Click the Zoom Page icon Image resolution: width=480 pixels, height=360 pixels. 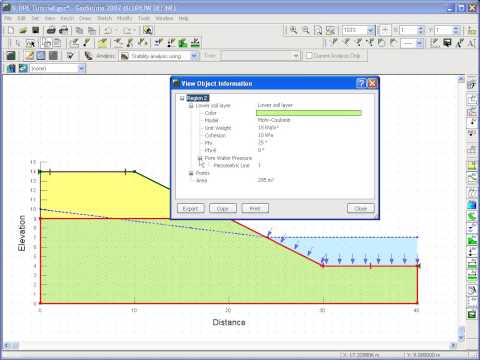click(x=318, y=30)
